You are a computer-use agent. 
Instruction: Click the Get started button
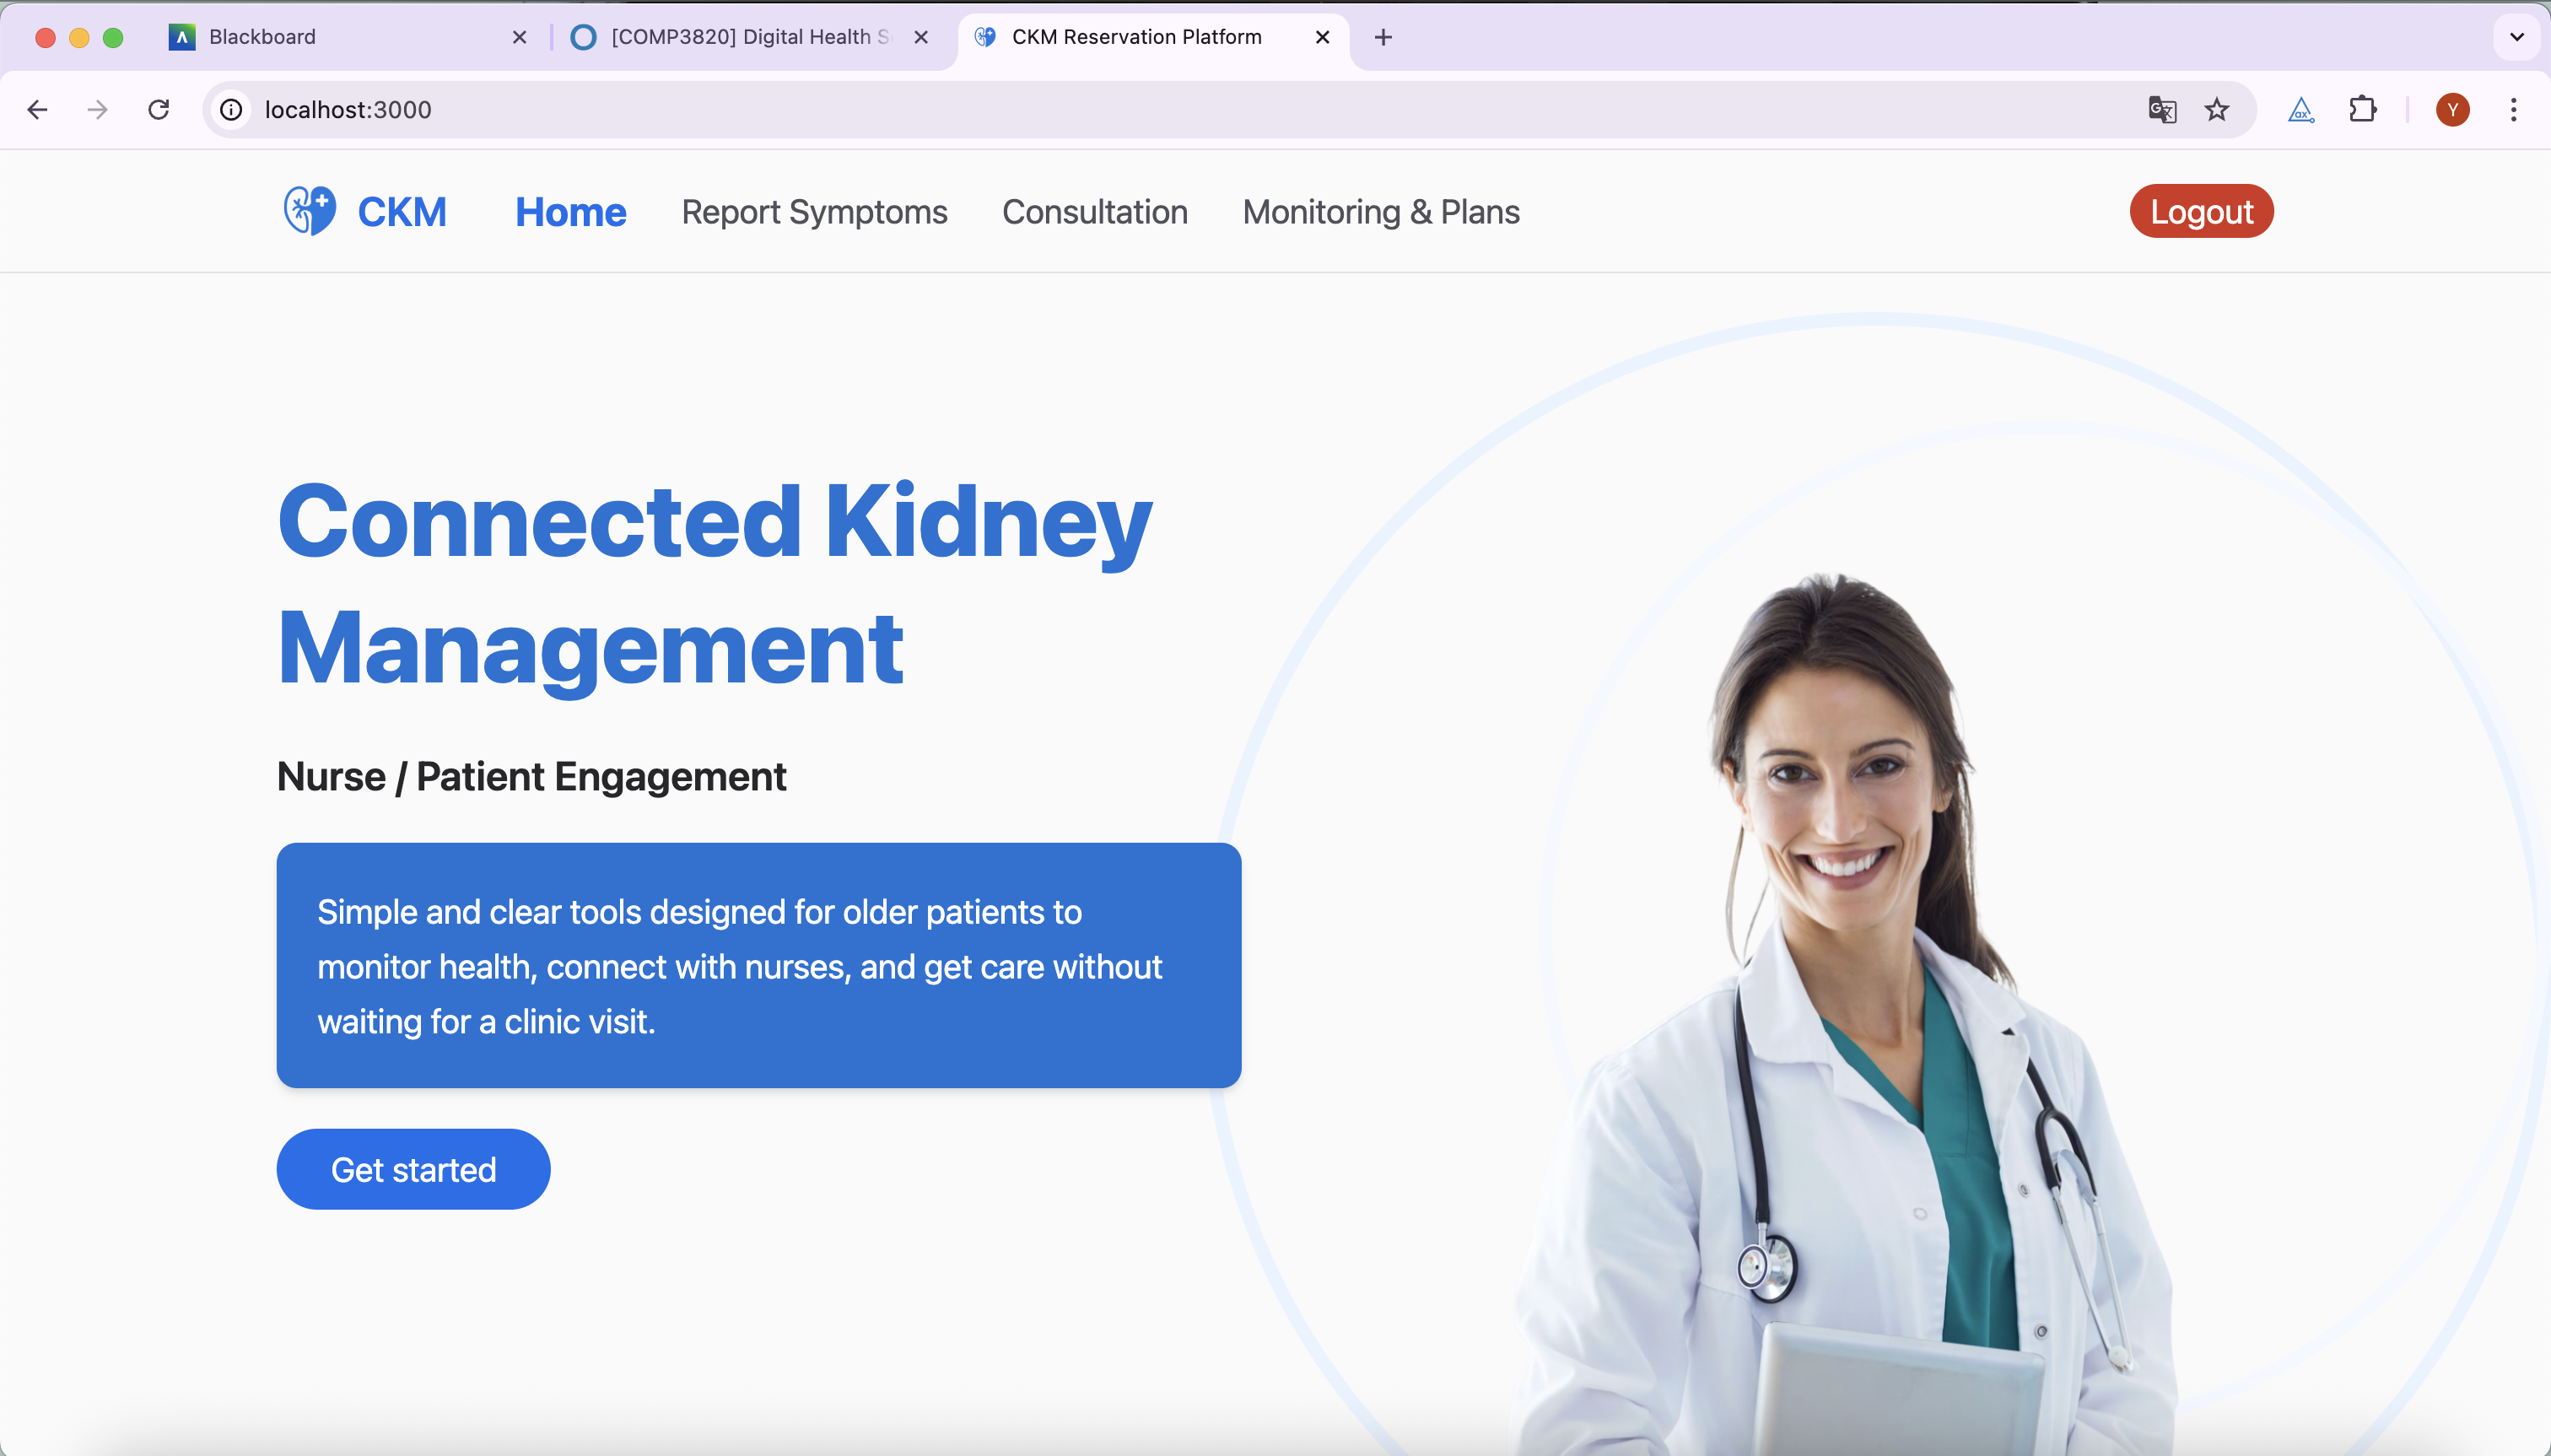pyautogui.click(x=413, y=1168)
